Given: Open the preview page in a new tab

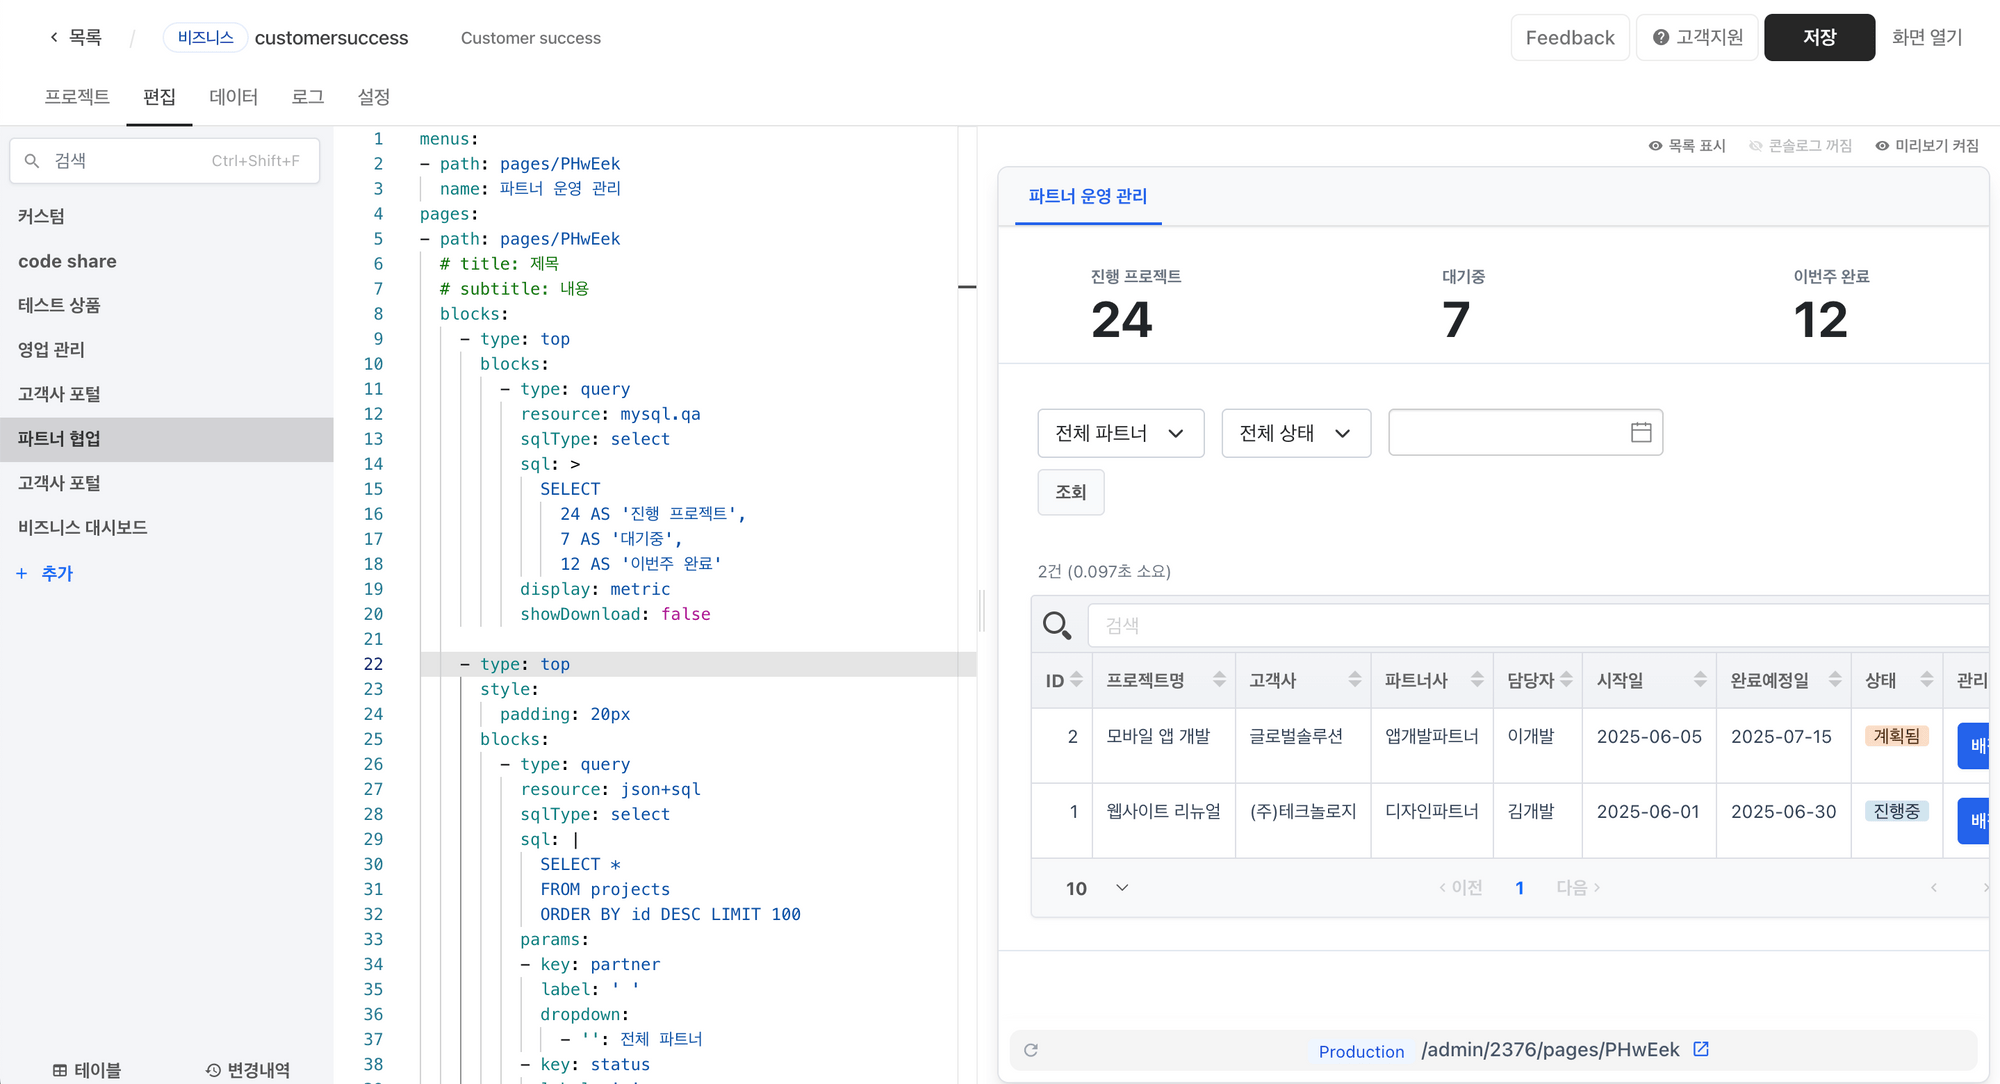Looking at the screenshot, I should click(1700, 1049).
